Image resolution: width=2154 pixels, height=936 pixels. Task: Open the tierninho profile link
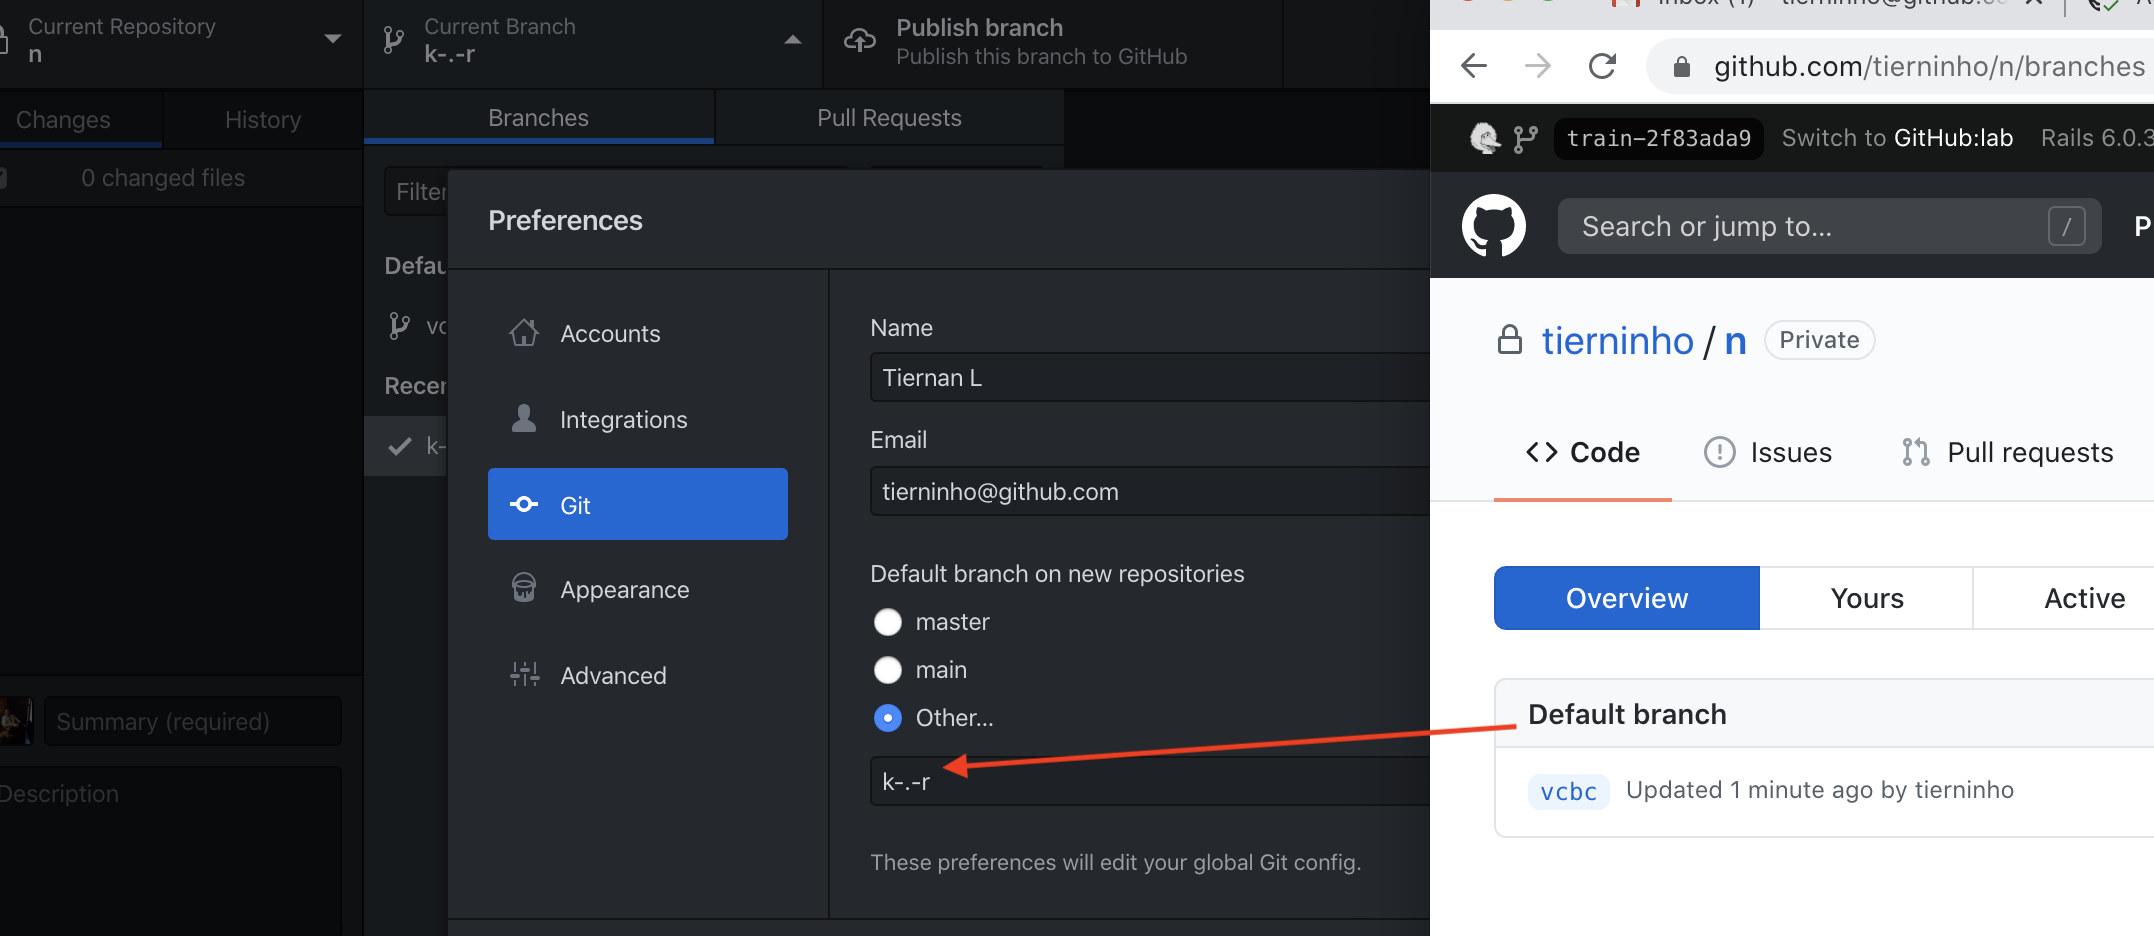(1617, 341)
